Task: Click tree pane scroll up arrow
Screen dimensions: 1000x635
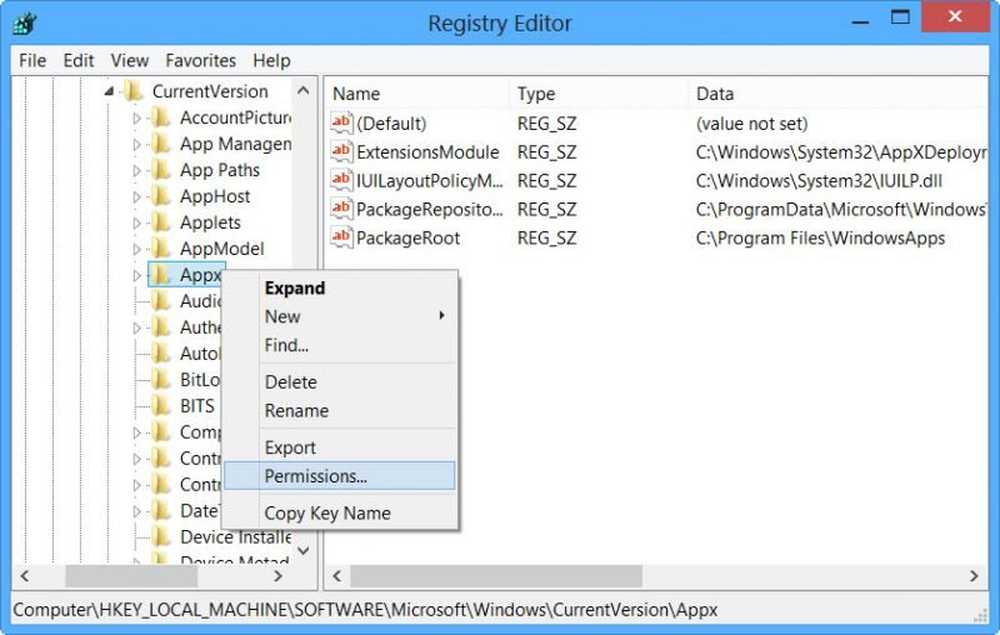Action: (x=304, y=91)
